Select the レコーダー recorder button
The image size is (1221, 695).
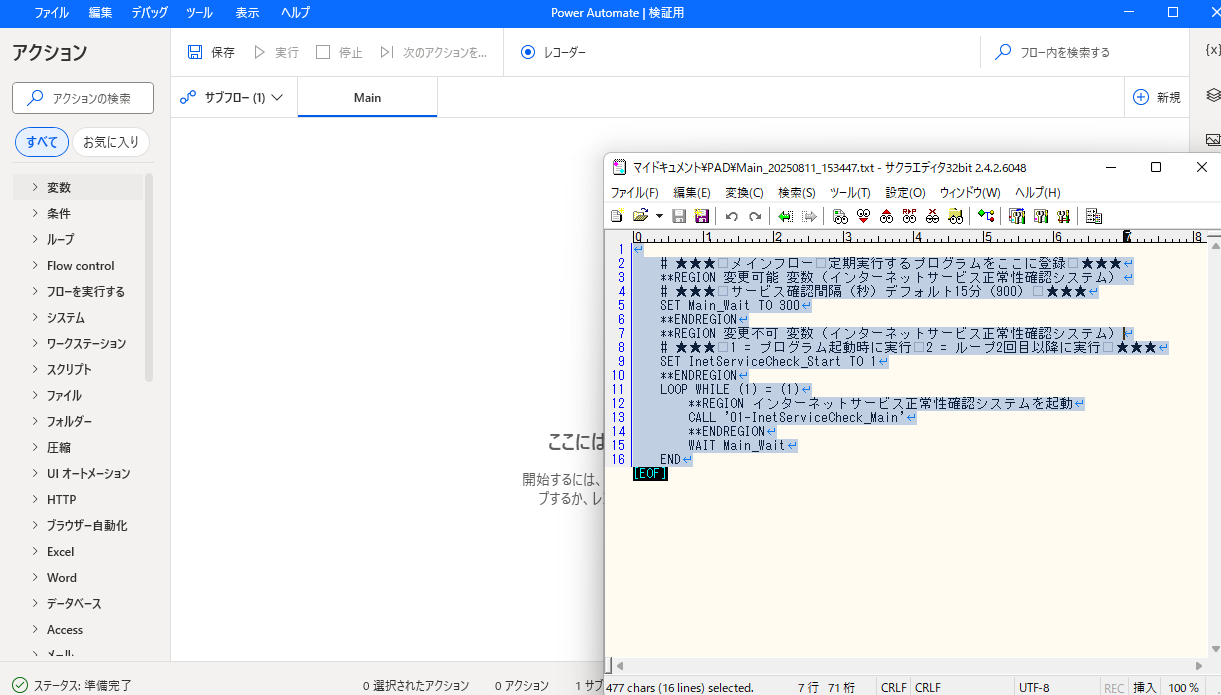pos(553,52)
